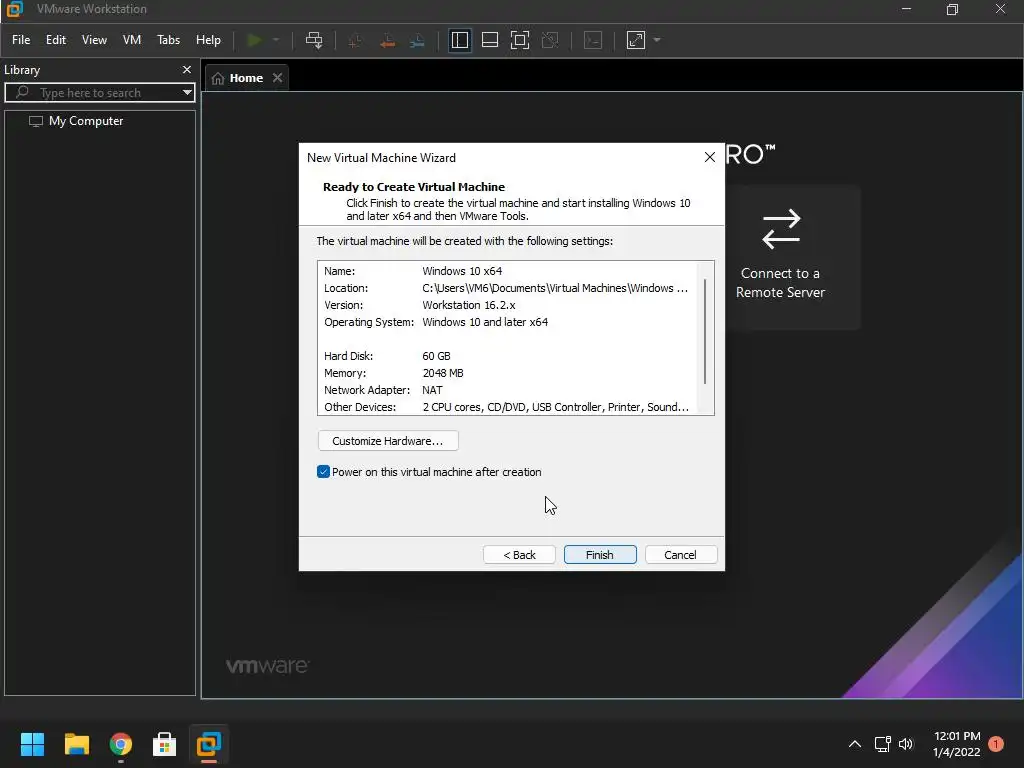Click the Other Devices row text

506,407
